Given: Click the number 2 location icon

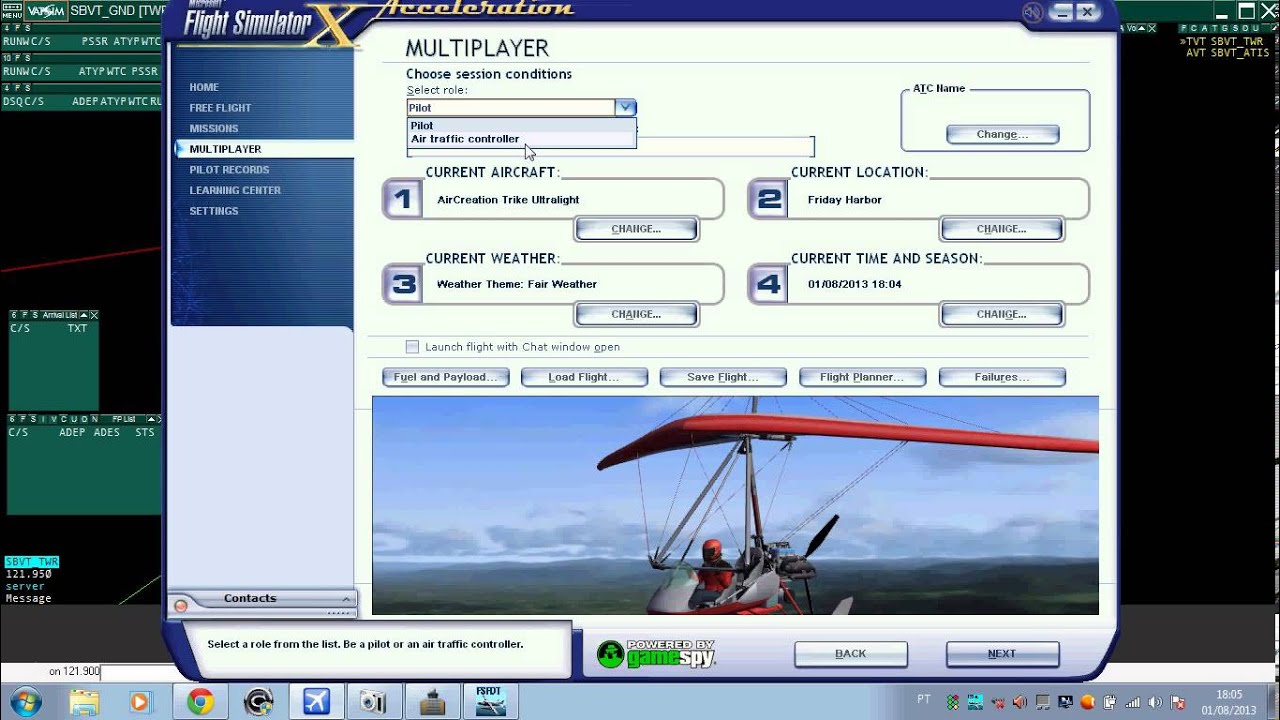Looking at the screenshot, I should 769,199.
